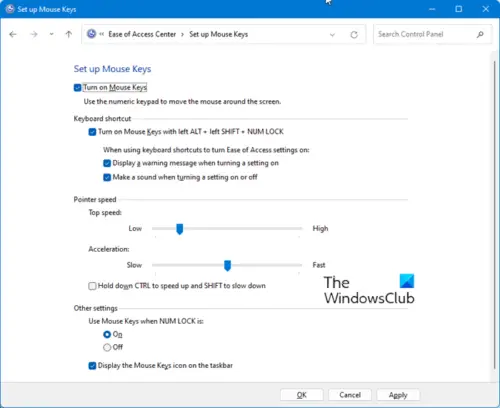Image resolution: width=500 pixels, height=408 pixels.
Task: Click the forward navigation arrow
Action: pos(34,34)
